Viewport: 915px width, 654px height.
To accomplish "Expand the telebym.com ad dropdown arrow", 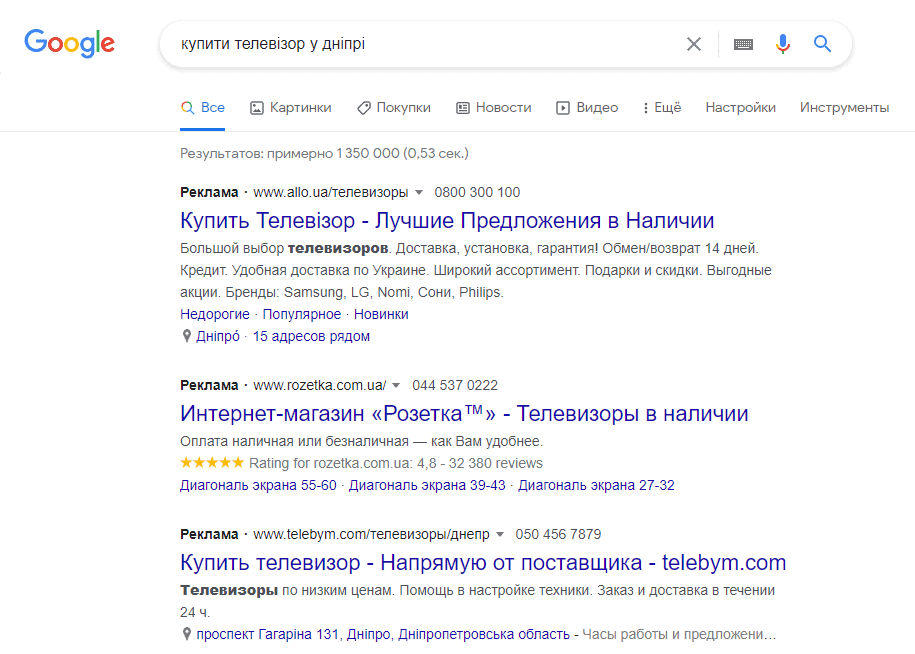I will 500,534.
